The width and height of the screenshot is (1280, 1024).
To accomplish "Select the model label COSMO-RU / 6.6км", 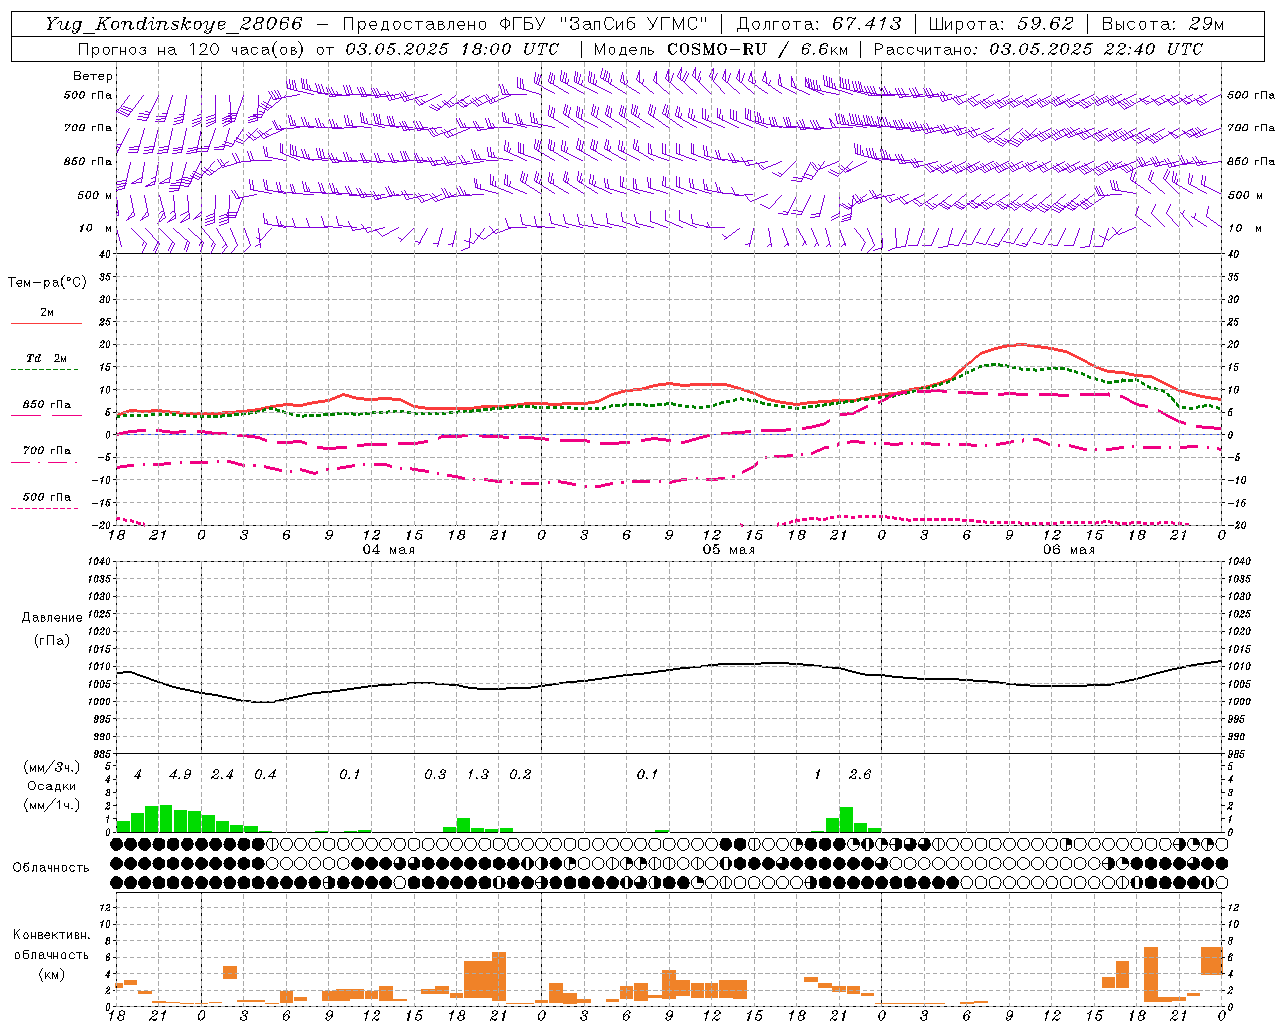I will [x=757, y=49].
